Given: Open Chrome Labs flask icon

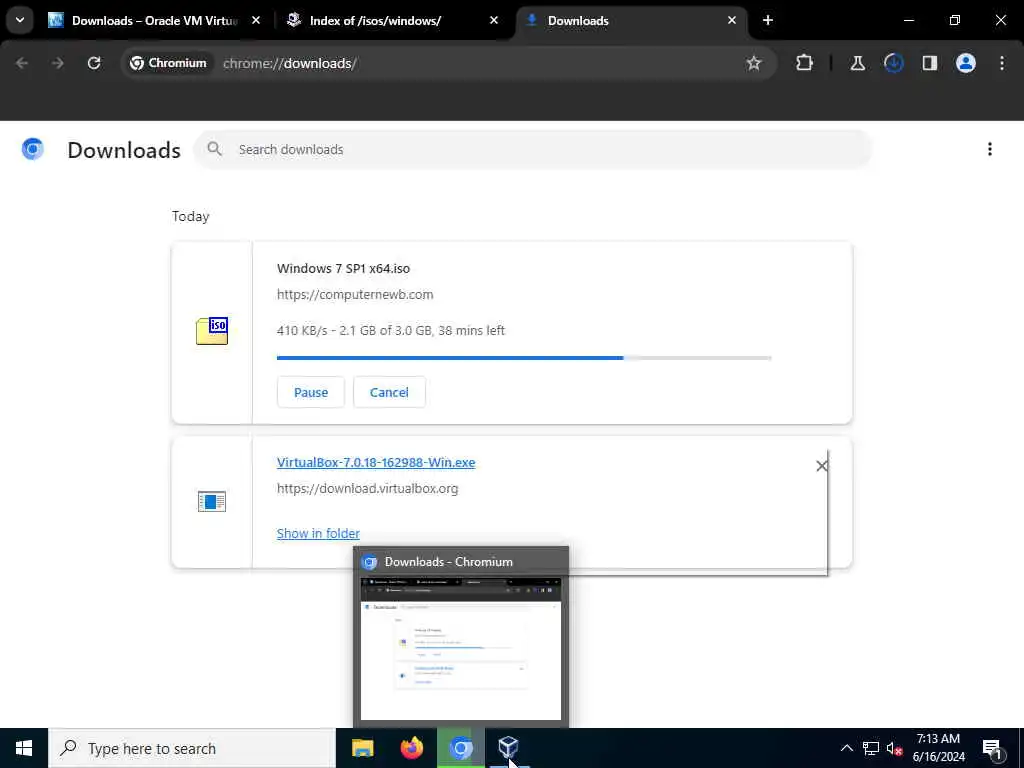Looking at the screenshot, I should click(857, 63).
